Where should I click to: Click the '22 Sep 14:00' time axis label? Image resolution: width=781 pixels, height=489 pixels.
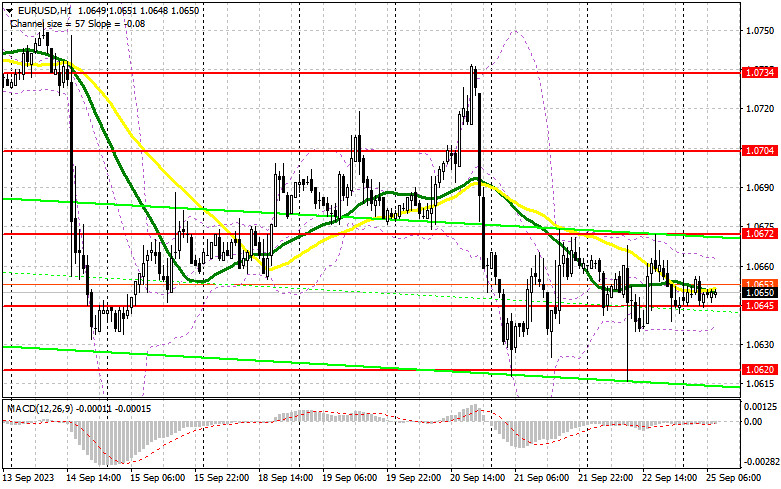669,478
